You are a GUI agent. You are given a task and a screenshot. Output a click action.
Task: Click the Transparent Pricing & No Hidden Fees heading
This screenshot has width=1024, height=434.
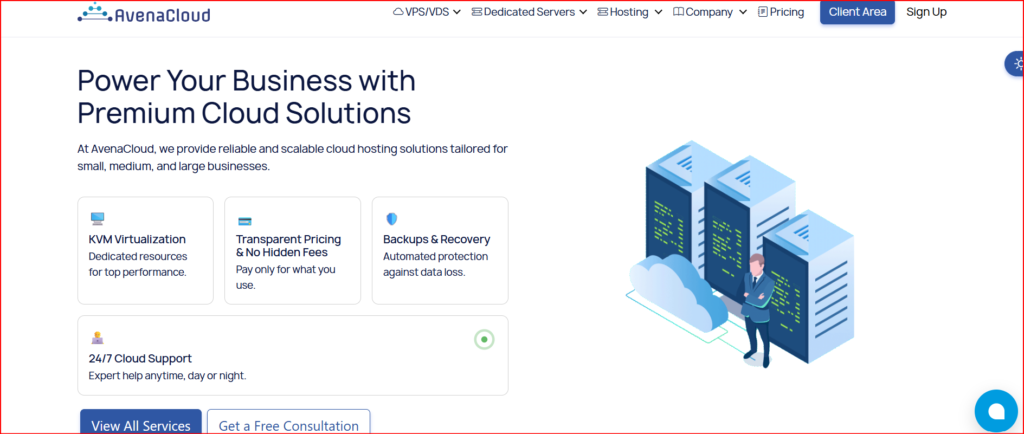[289, 246]
